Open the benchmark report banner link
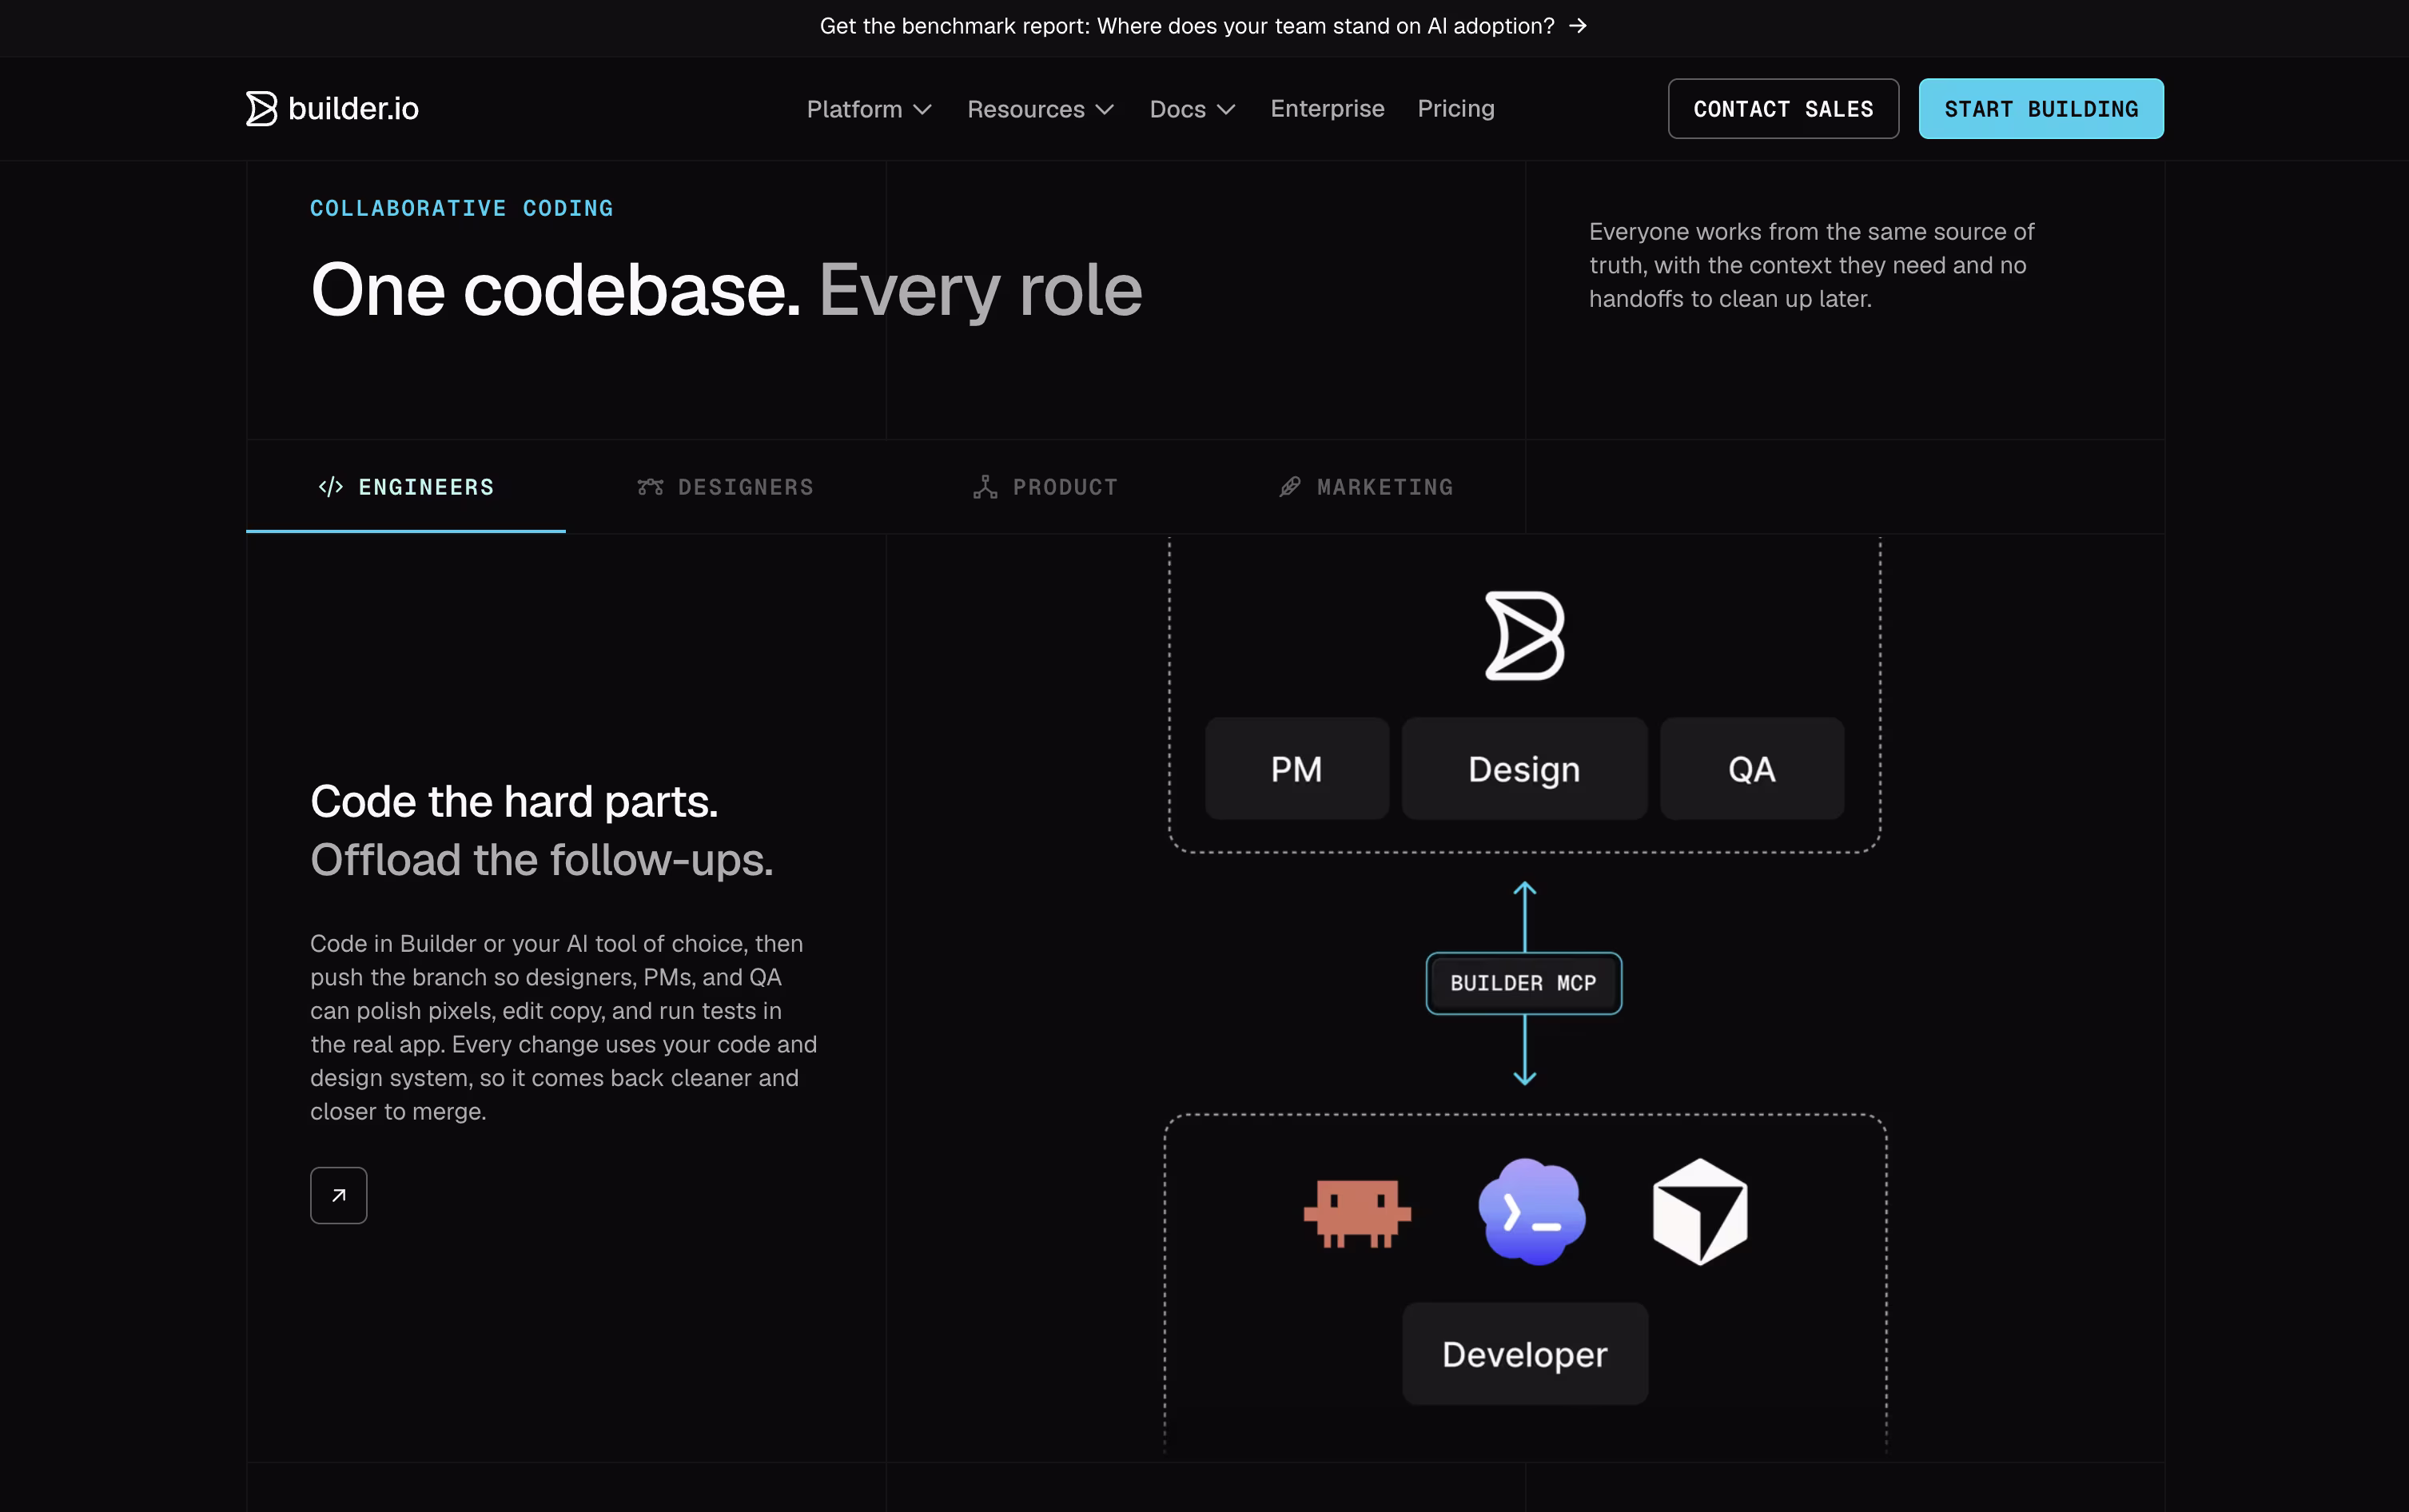Image resolution: width=2409 pixels, height=1512 pixels. pyautogui.click(x=1203, y=26)
